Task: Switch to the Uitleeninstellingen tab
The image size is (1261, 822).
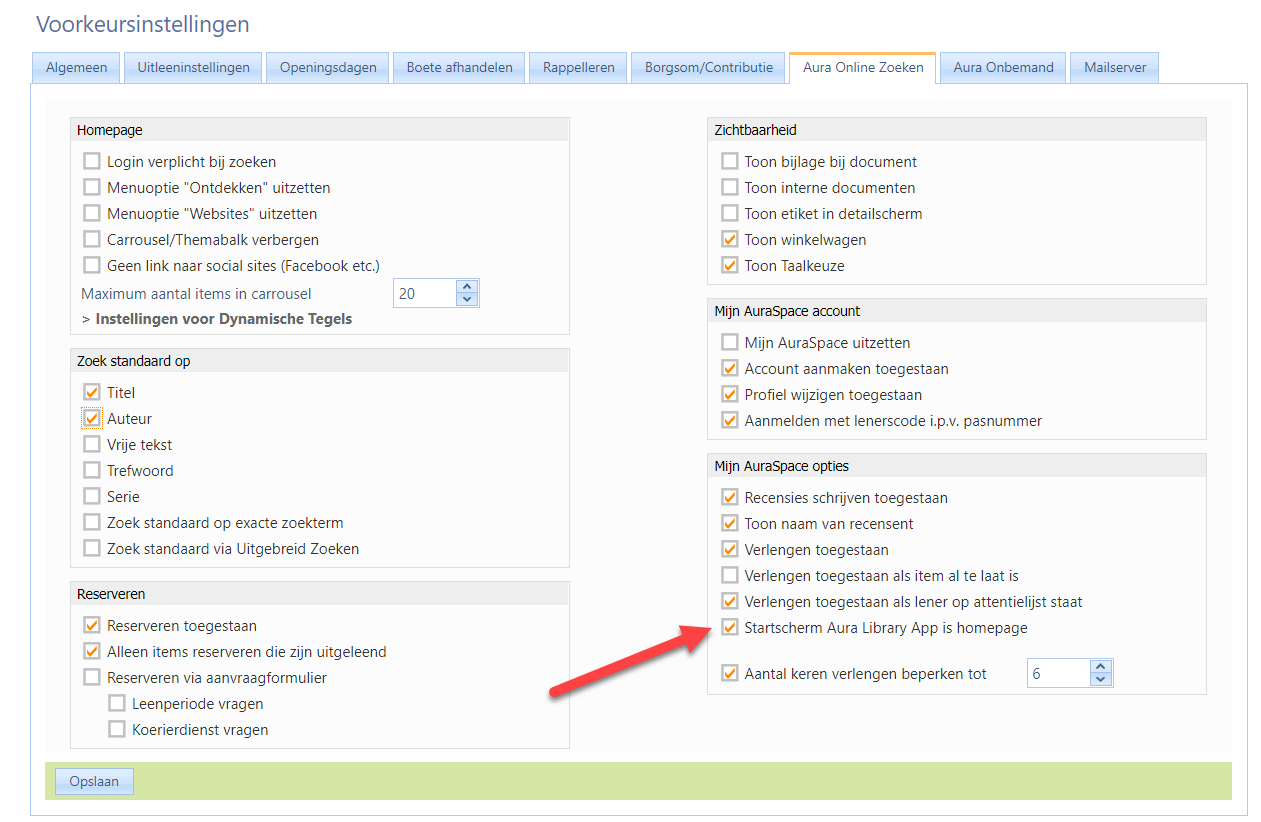Action: (194, 68)
